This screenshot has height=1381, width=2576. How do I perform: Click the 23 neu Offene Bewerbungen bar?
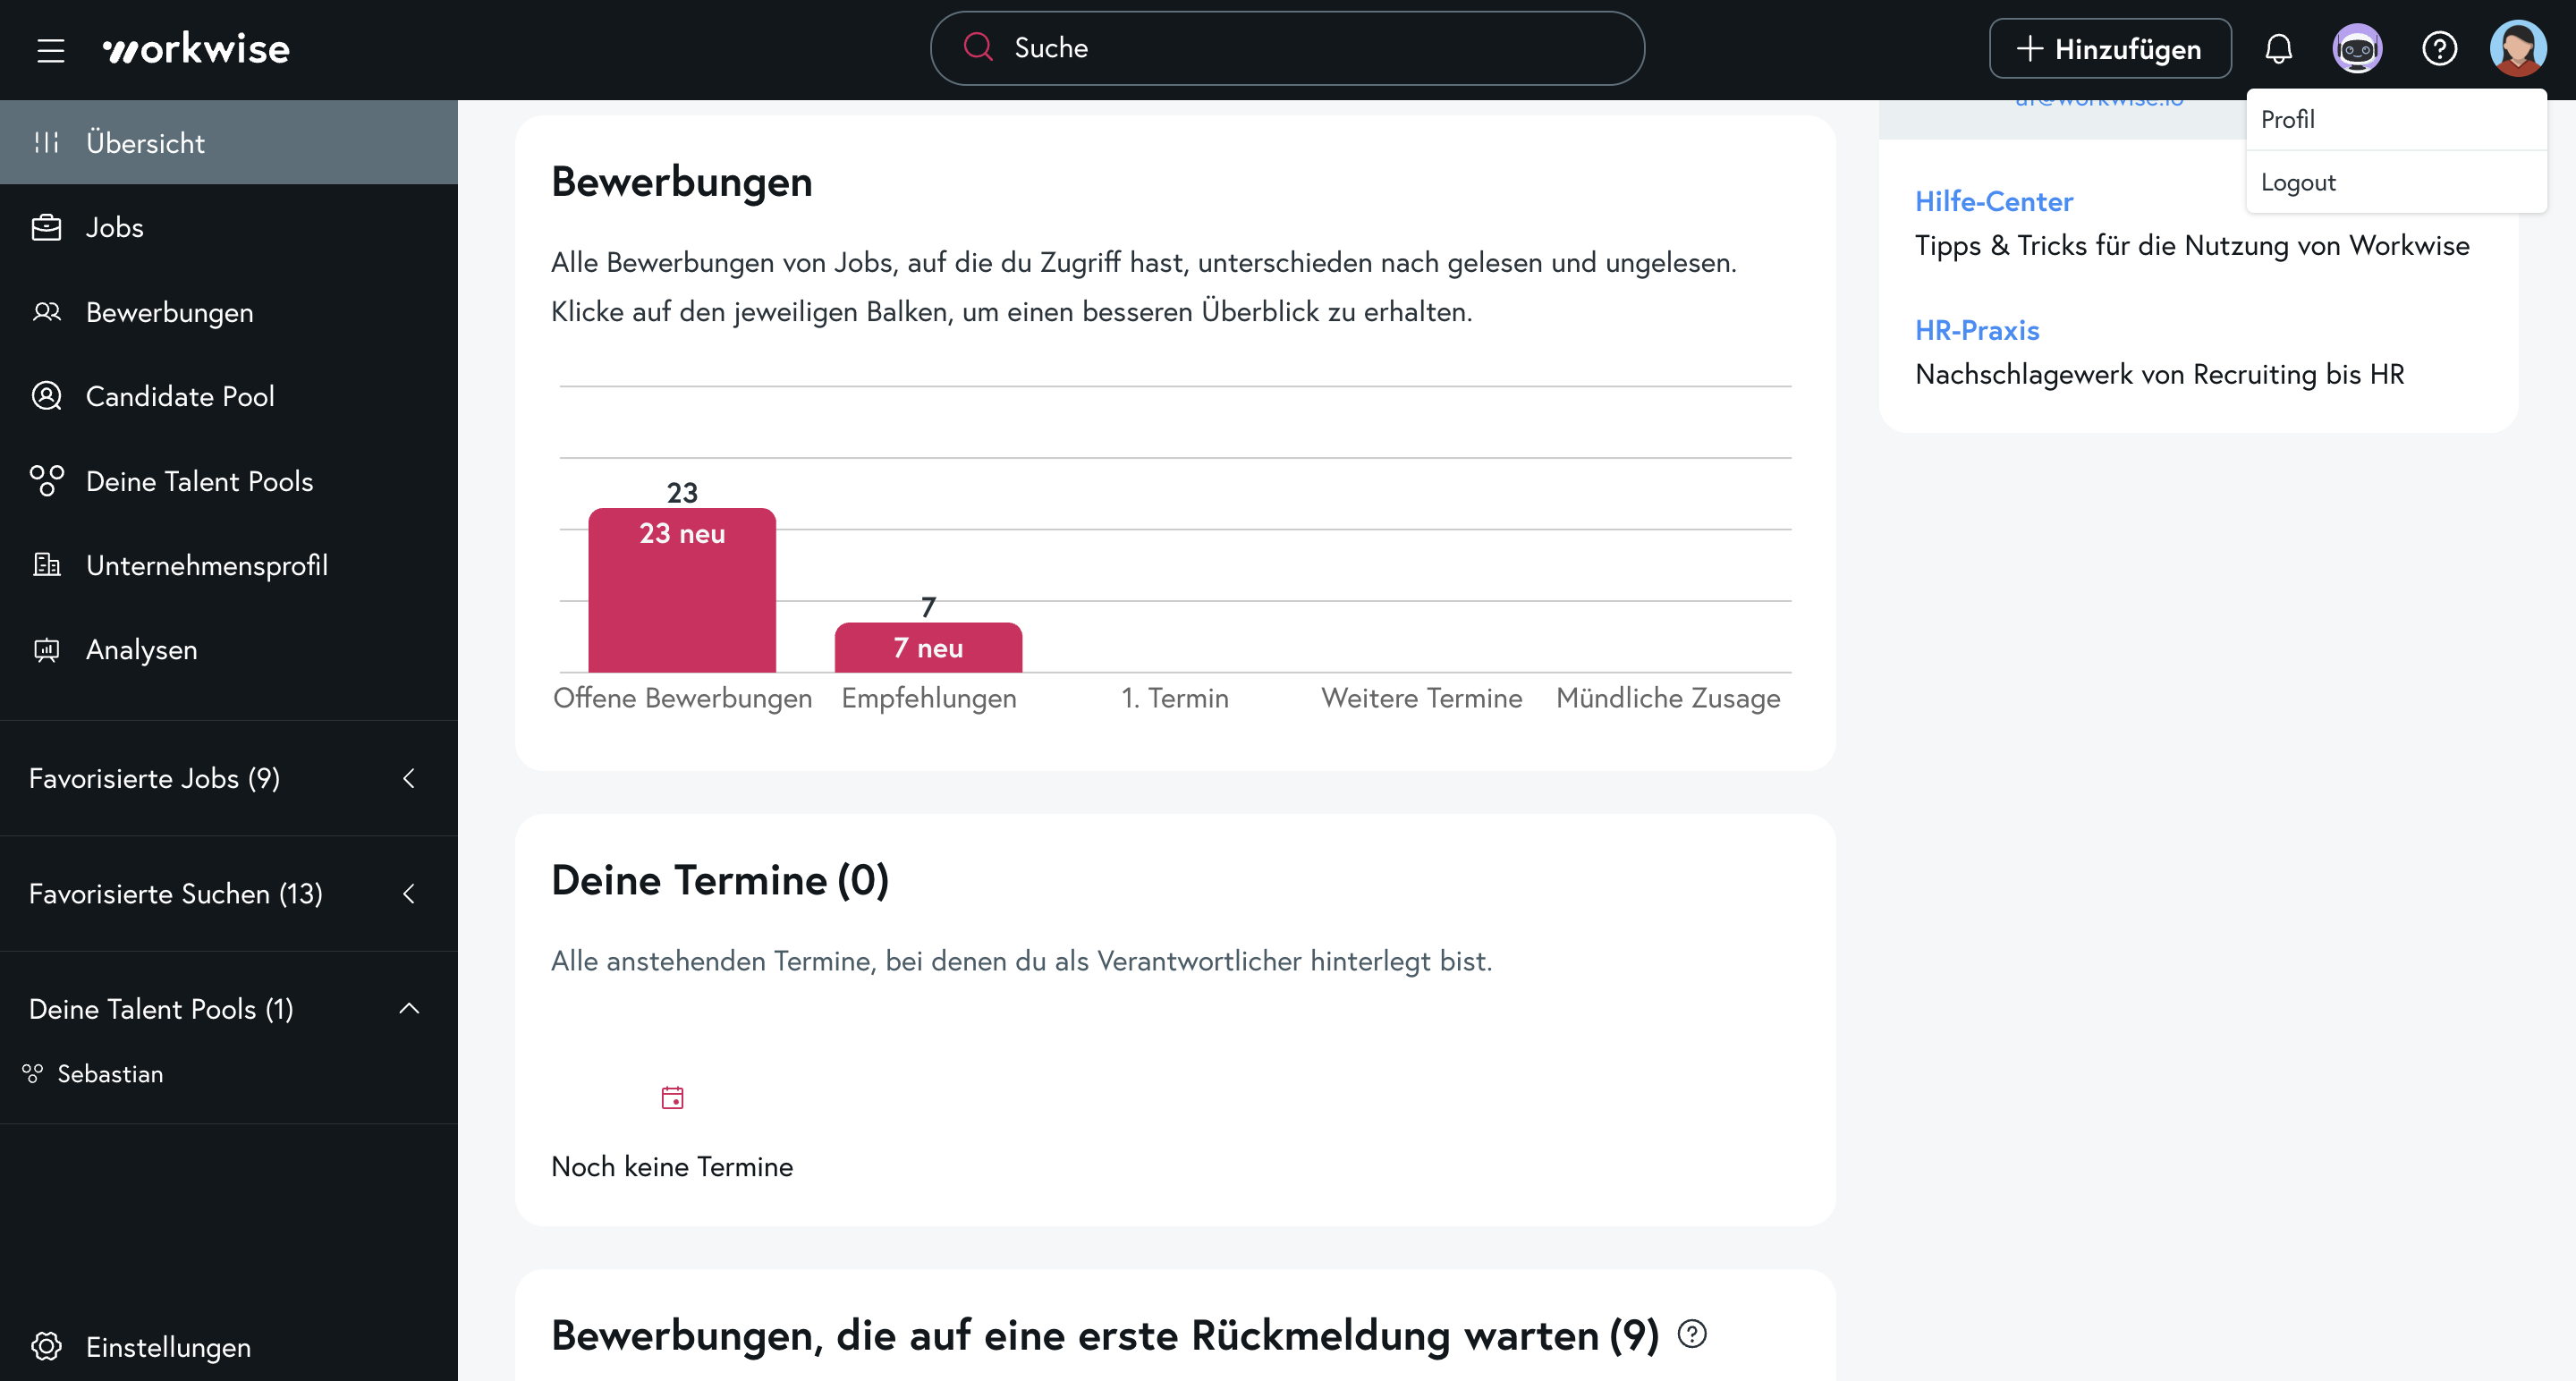(682, 590)
